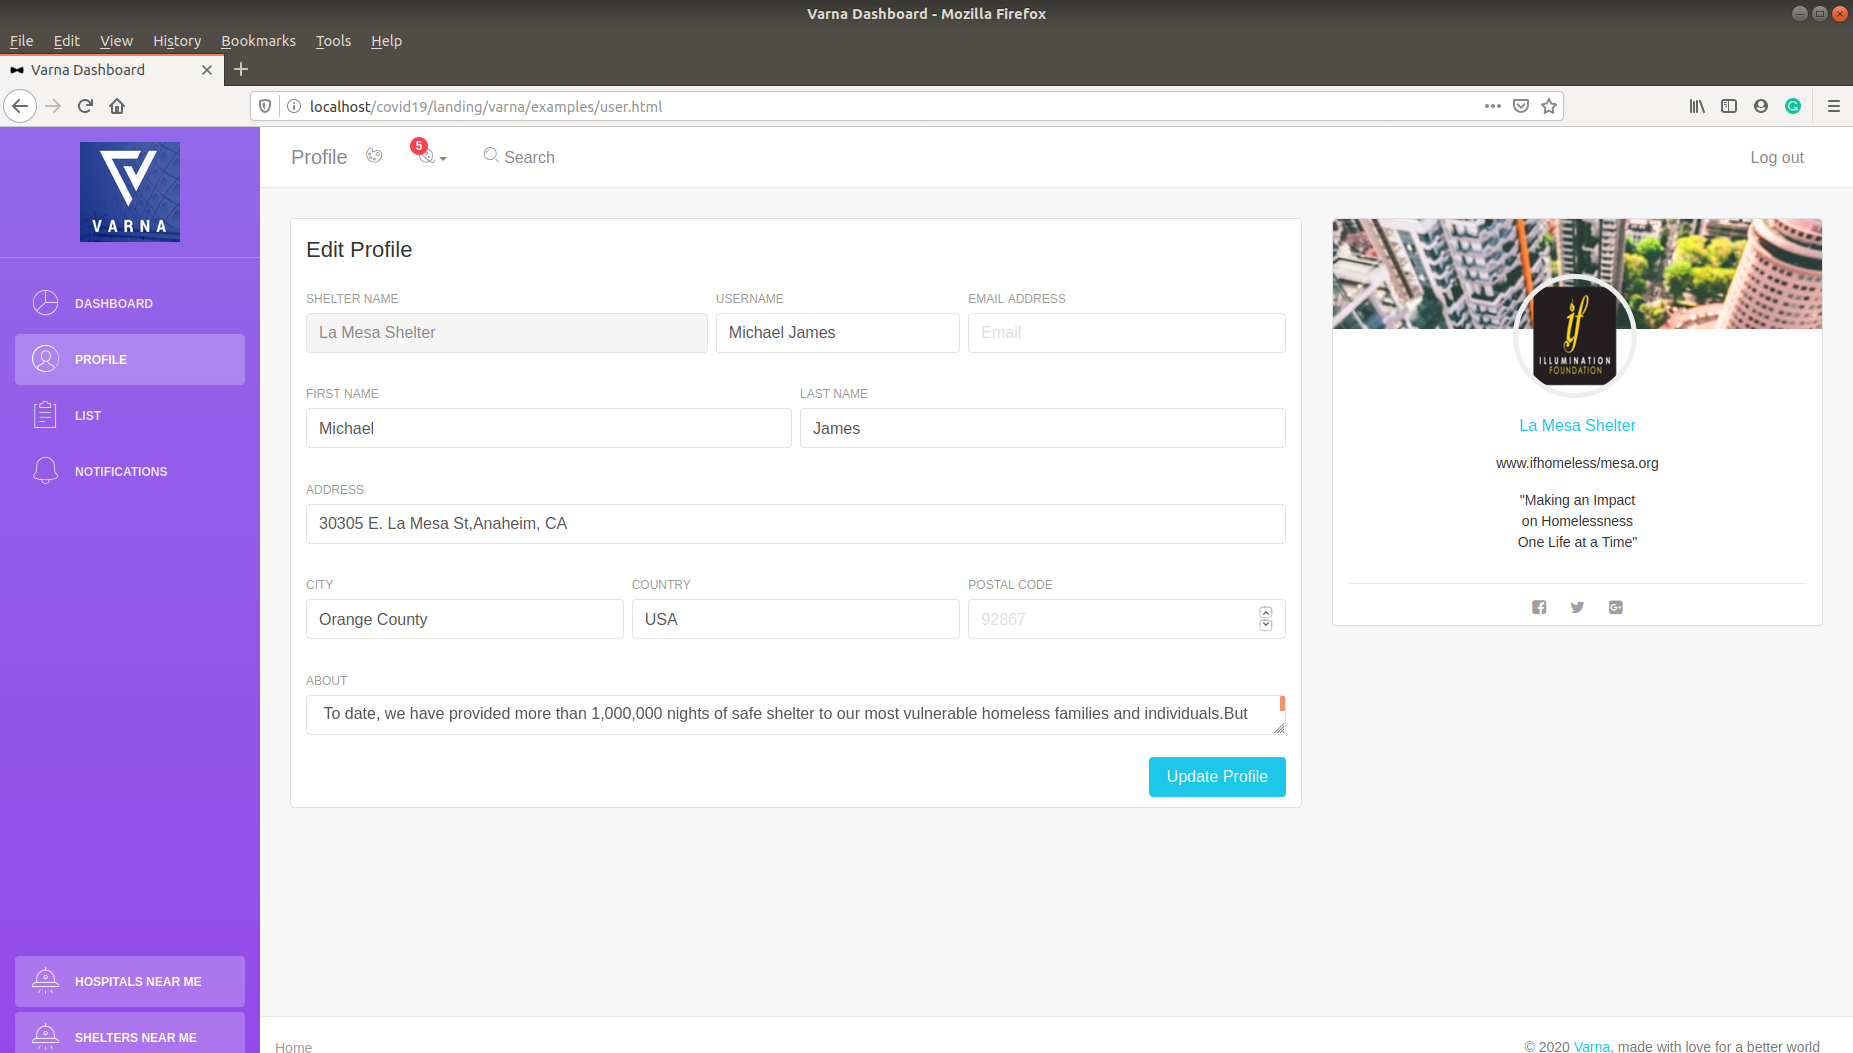
Task: Open the Bookmarks menu
Action: (258, 41)
